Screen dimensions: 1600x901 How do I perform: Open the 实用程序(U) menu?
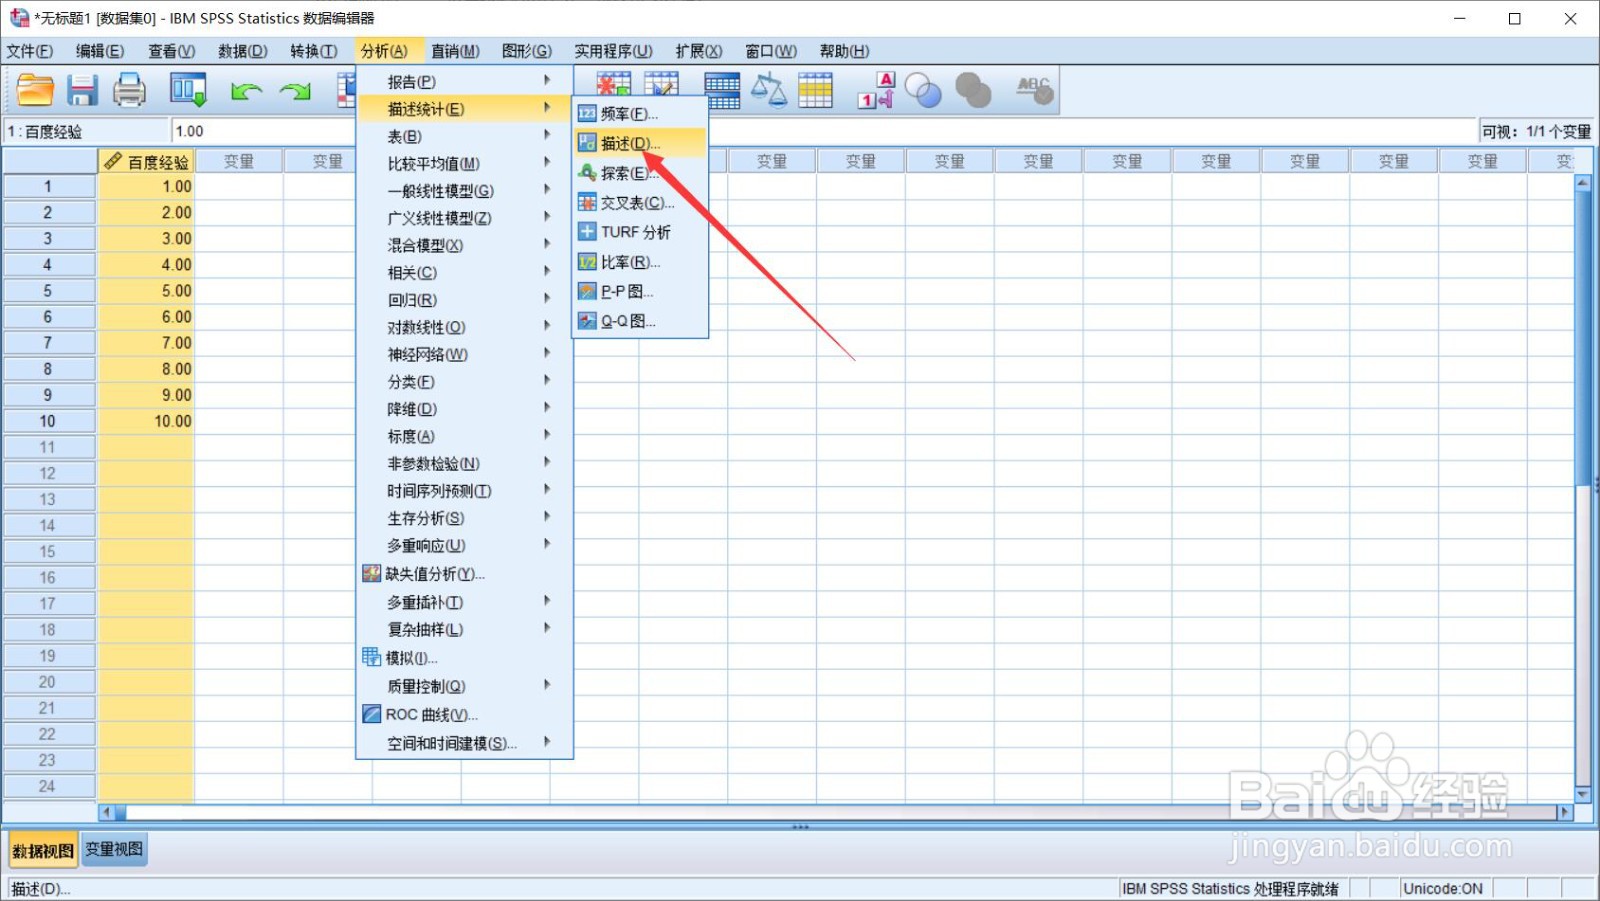click(613, 51)
